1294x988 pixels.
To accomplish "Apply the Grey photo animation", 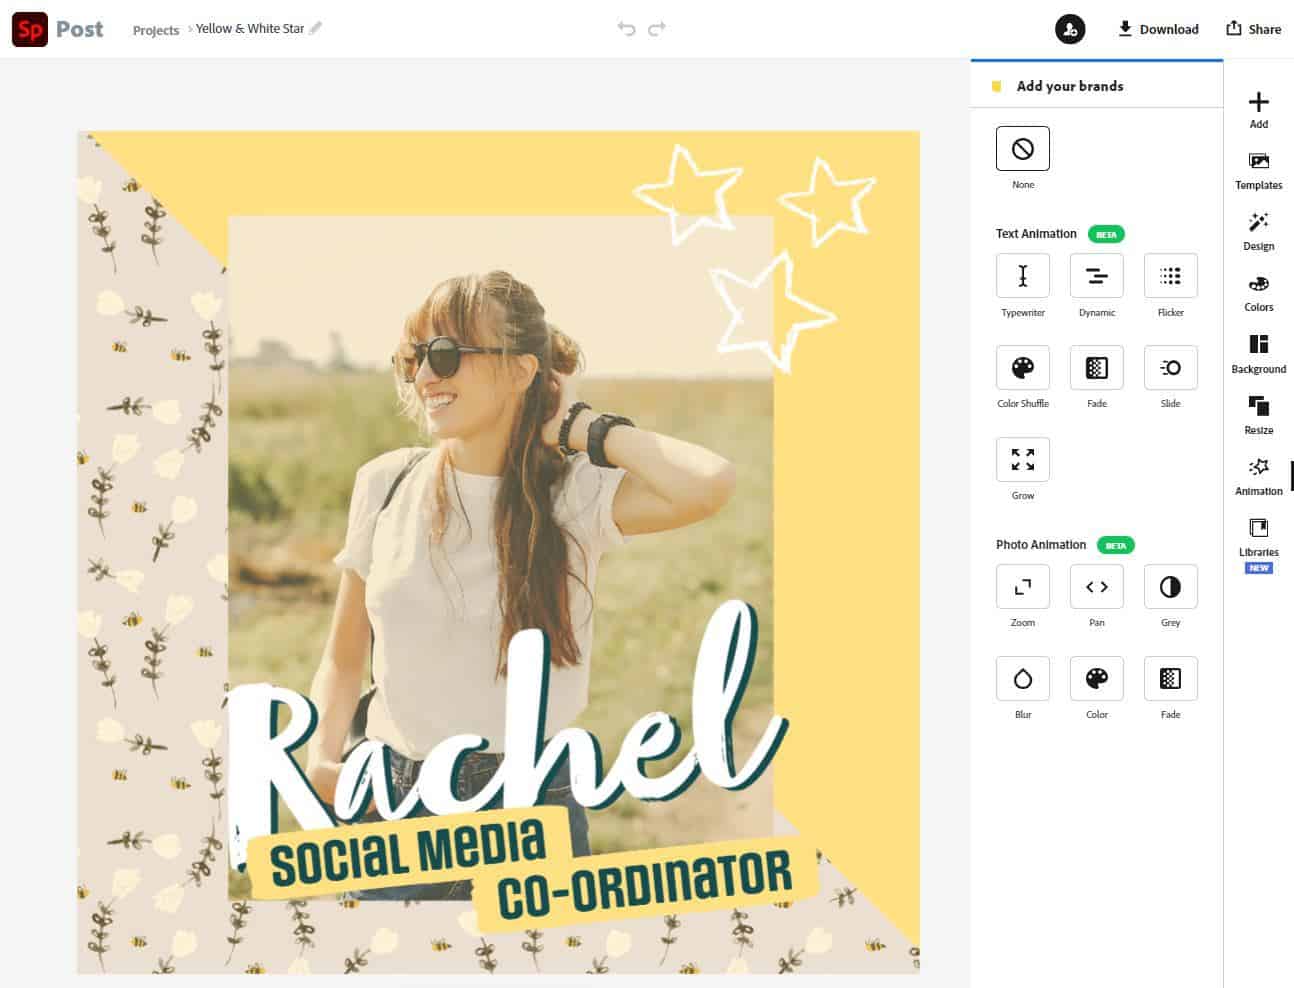I will coord(1170,587).
